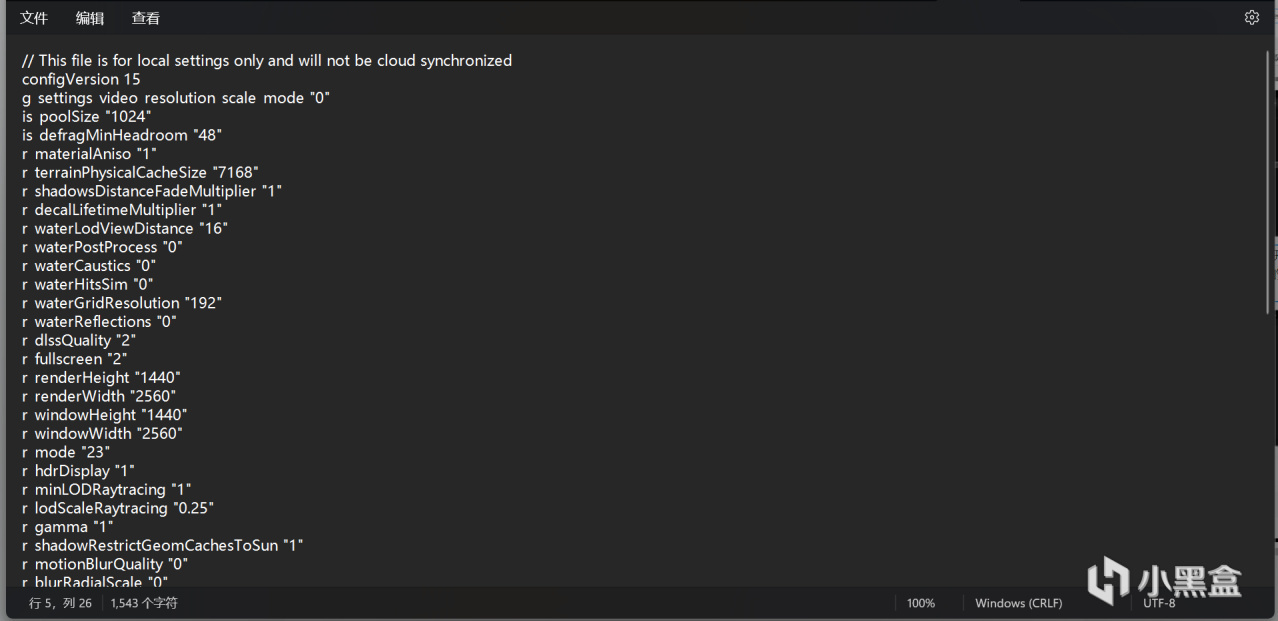Place cursor on the poolSize "1024" line
Screen dimensions: 1278x621
pyautogui.click(x=87, y=116)
